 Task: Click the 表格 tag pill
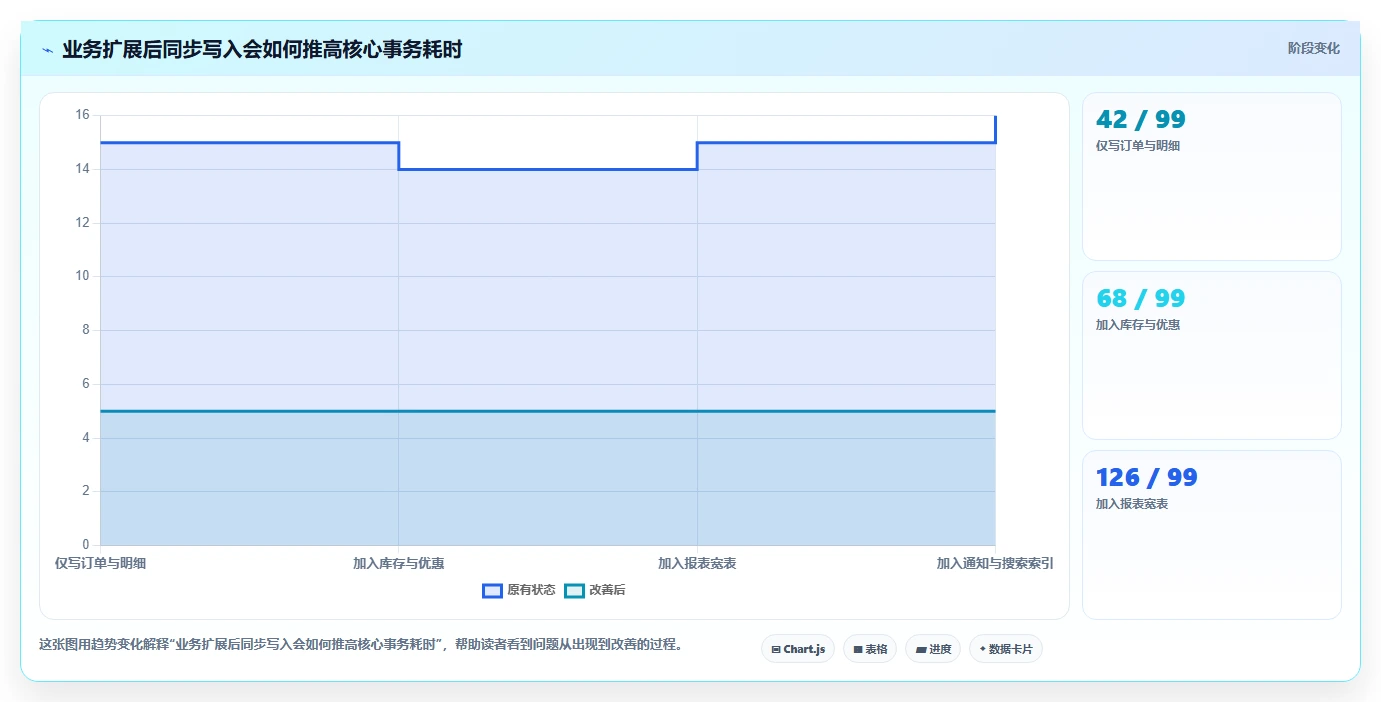point(870,649)
